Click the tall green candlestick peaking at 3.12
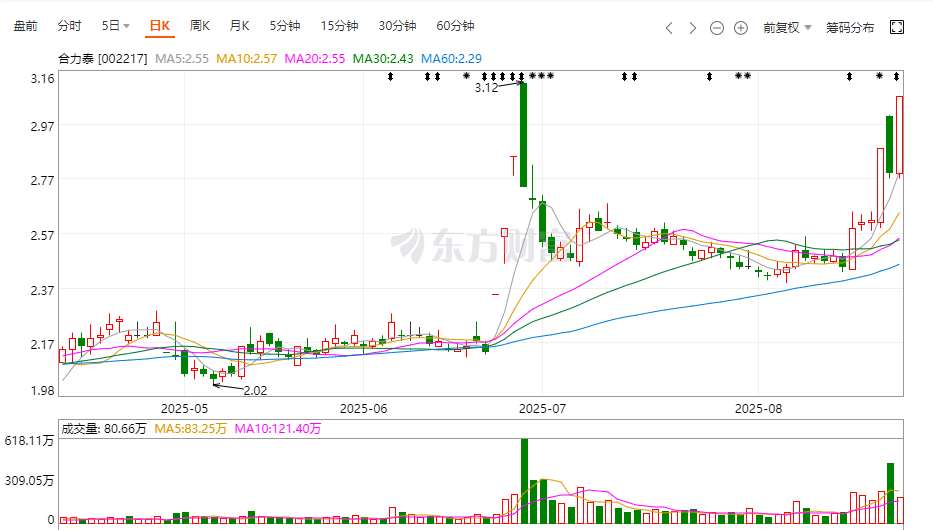This screenshot has height=530, width=933. click(524, 134)
